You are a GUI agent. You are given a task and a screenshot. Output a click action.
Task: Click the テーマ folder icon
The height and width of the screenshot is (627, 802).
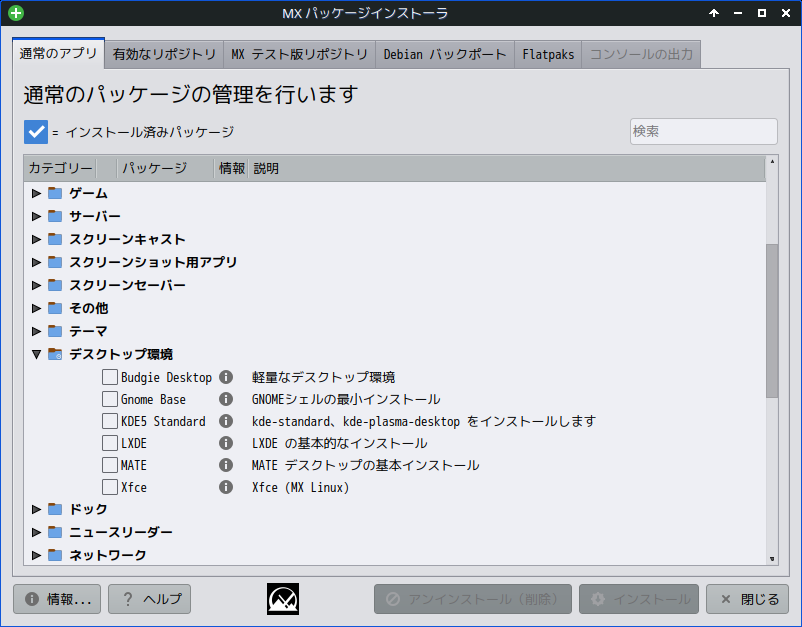pyautogui.click(x=55, y=331)
